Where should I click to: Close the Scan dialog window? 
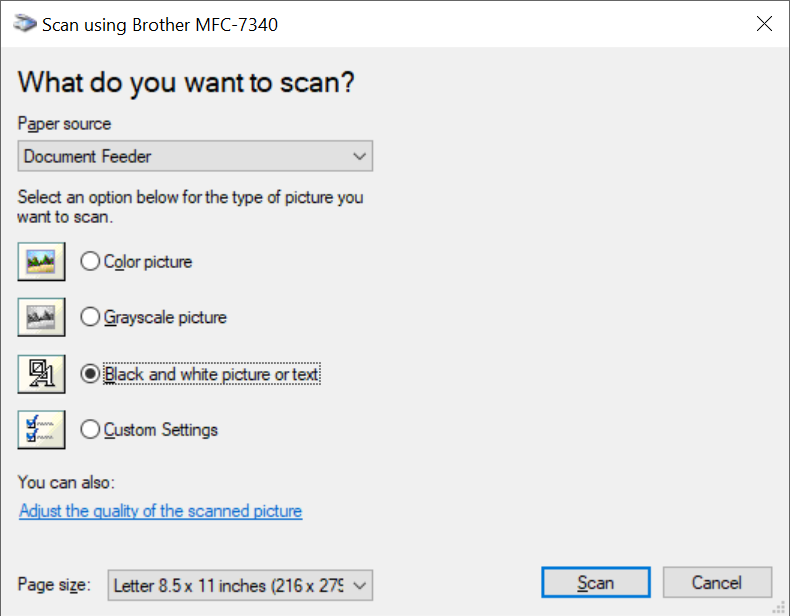[764, 24]
